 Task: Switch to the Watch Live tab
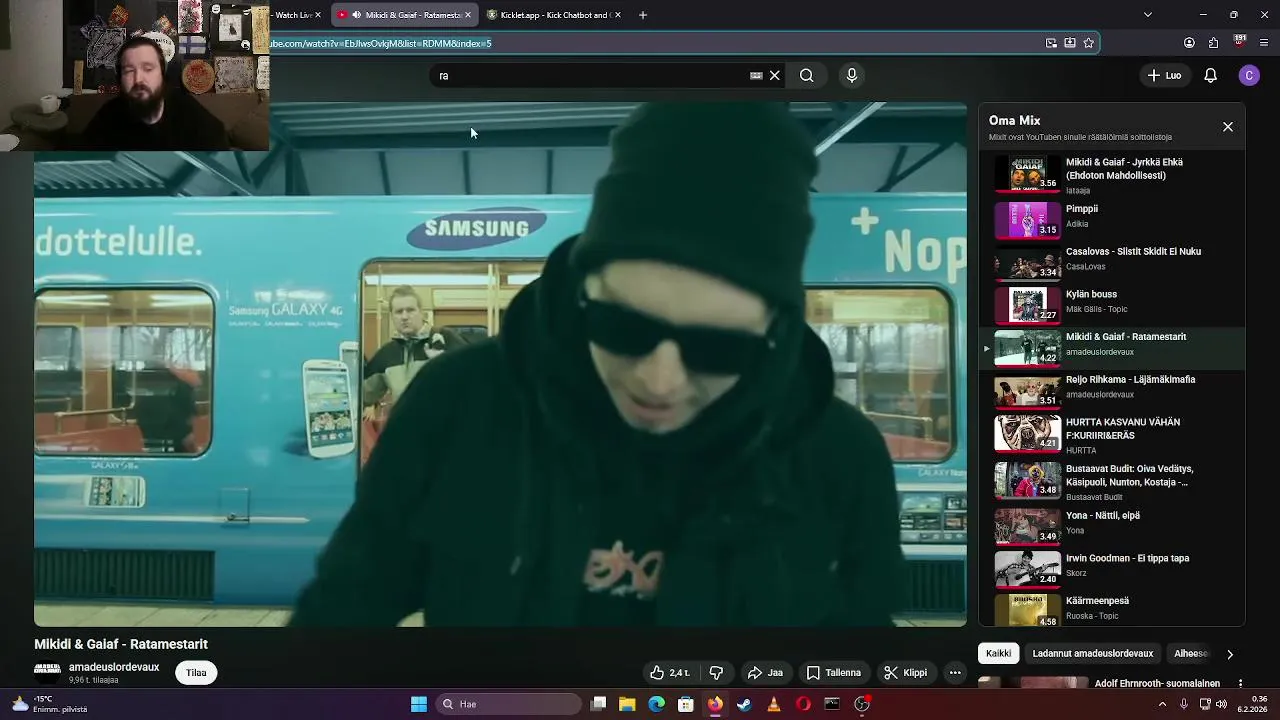[x=293, y=15]
